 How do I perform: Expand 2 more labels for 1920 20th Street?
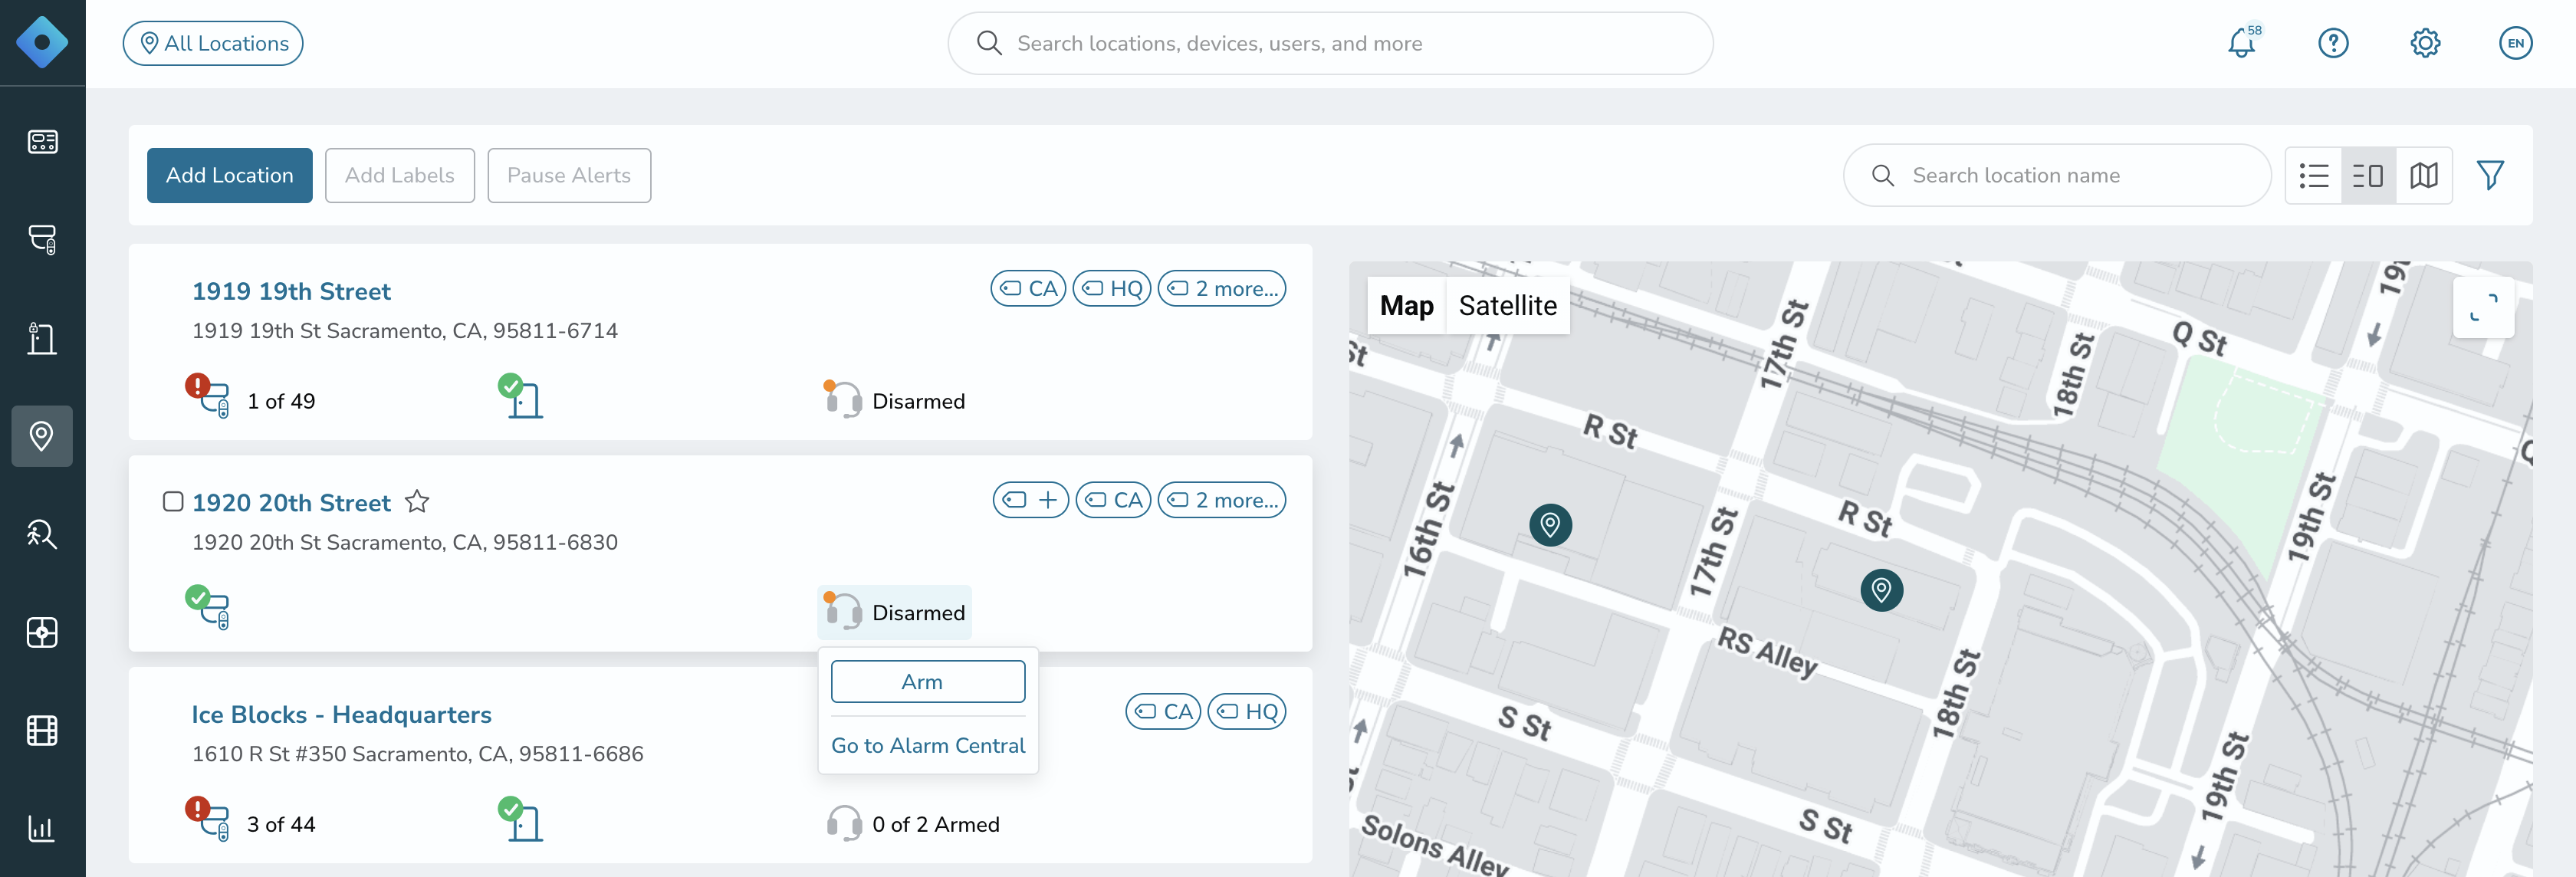(x=1221, y=499)
